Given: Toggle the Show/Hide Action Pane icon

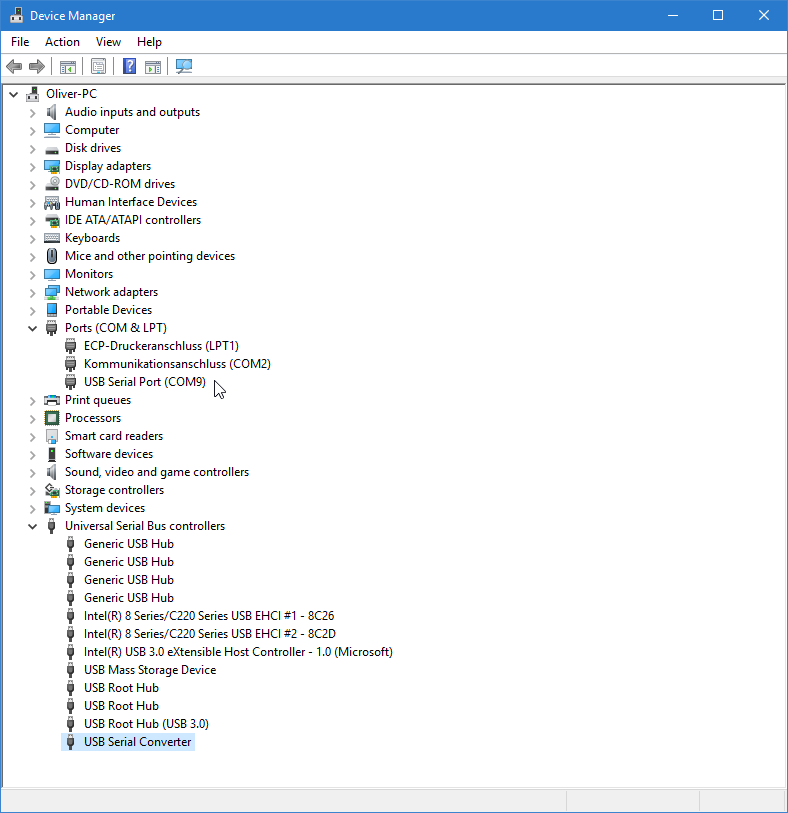Looking at the screenshot, I should tap(153, 66).
